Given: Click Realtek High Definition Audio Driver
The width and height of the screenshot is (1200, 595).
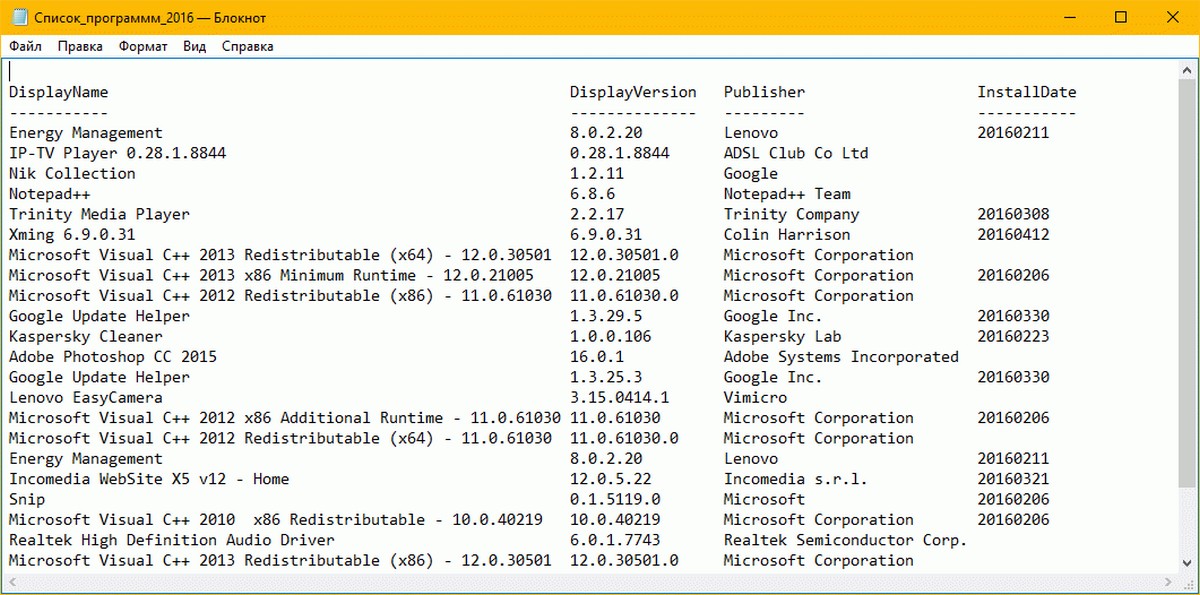Looking at the screenshot, I should click(x=172, y=540).
